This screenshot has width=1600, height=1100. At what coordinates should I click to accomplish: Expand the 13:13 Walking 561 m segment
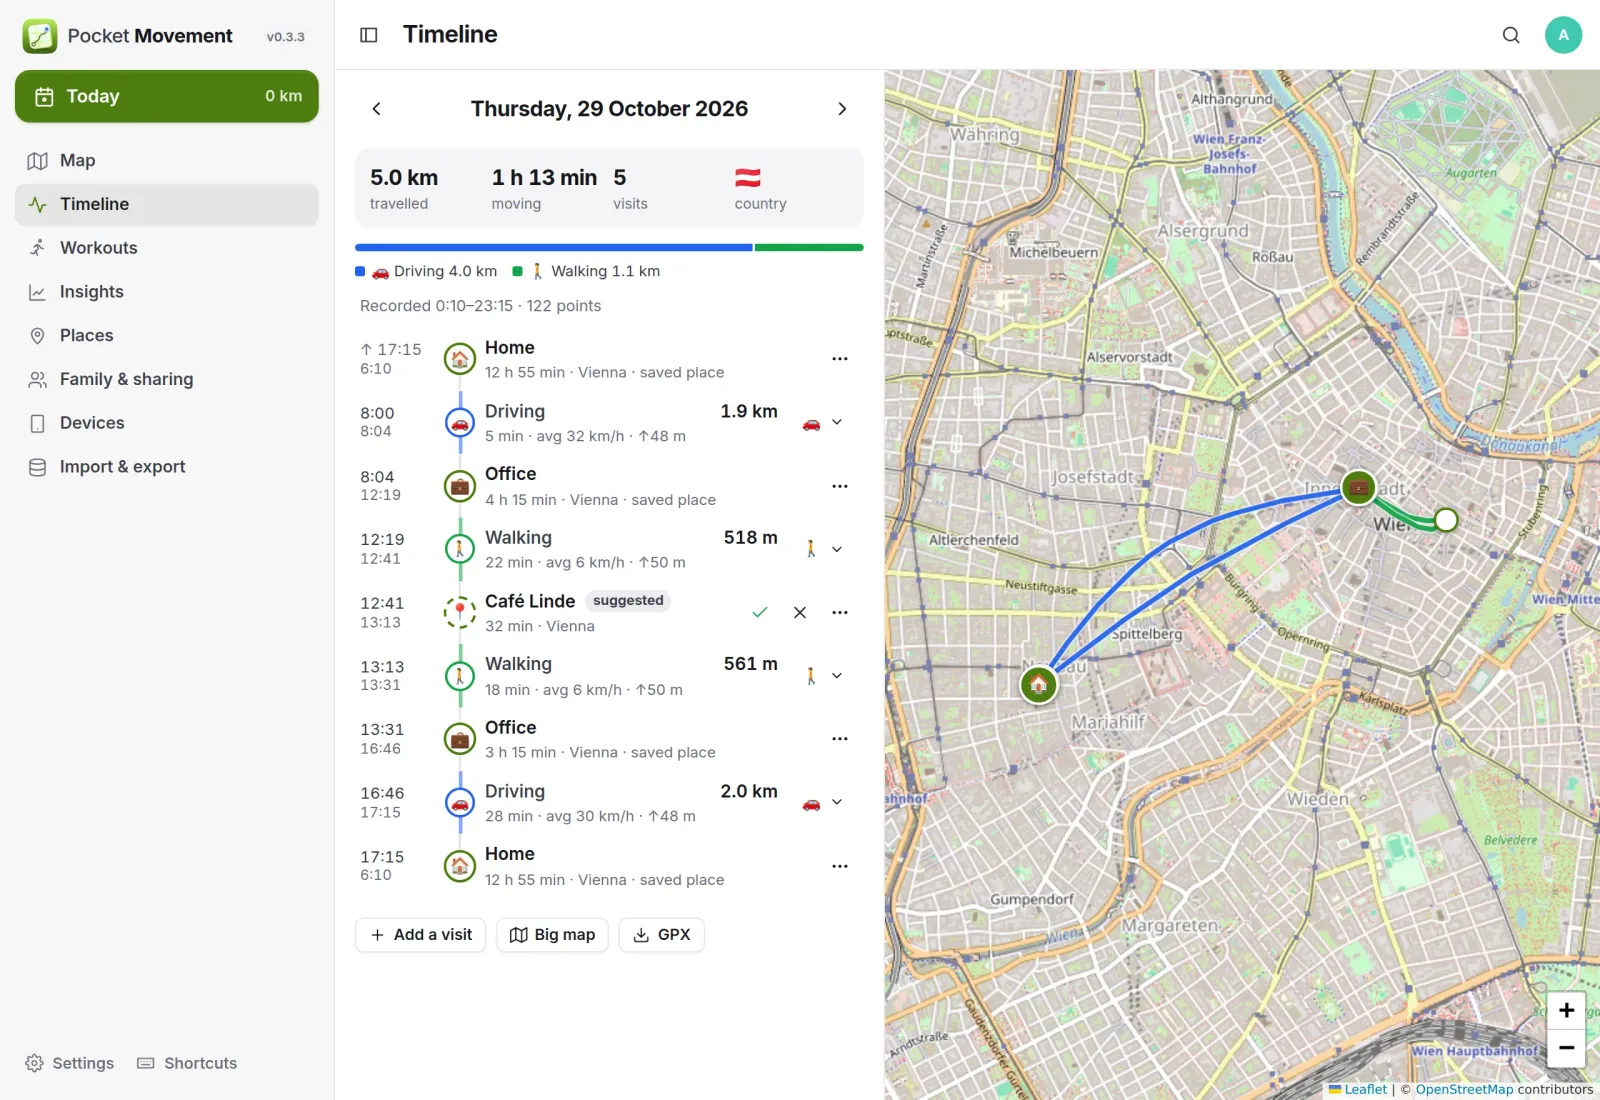[837, 676]
